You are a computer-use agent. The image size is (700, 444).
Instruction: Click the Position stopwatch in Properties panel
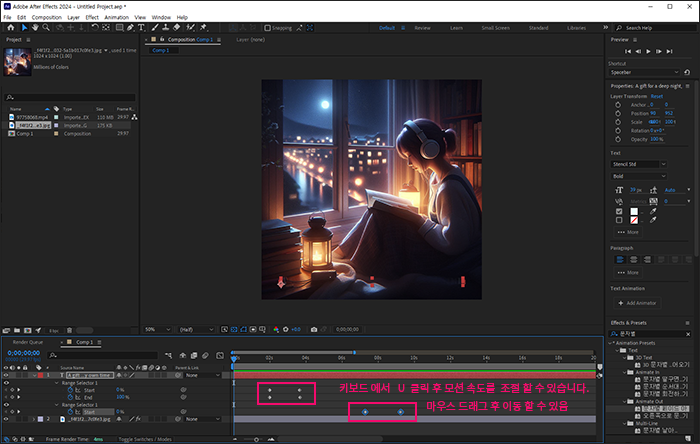[618, 113]
